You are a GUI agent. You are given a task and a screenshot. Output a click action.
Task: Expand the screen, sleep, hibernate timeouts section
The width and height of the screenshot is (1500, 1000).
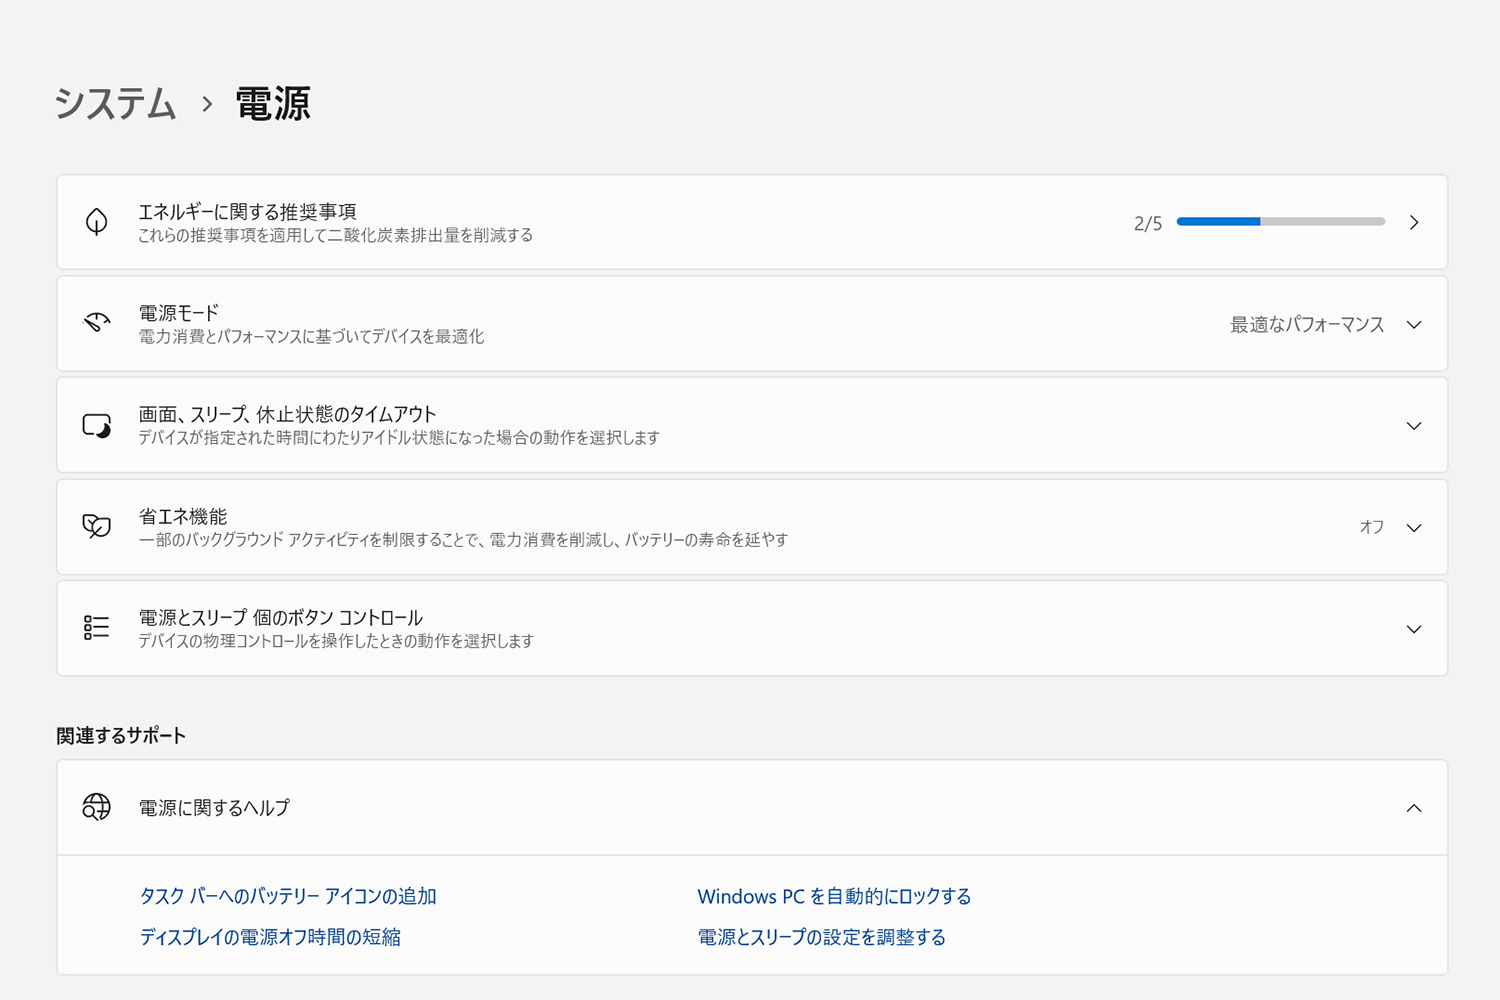pyautogui.click(x=1413, y=426)
